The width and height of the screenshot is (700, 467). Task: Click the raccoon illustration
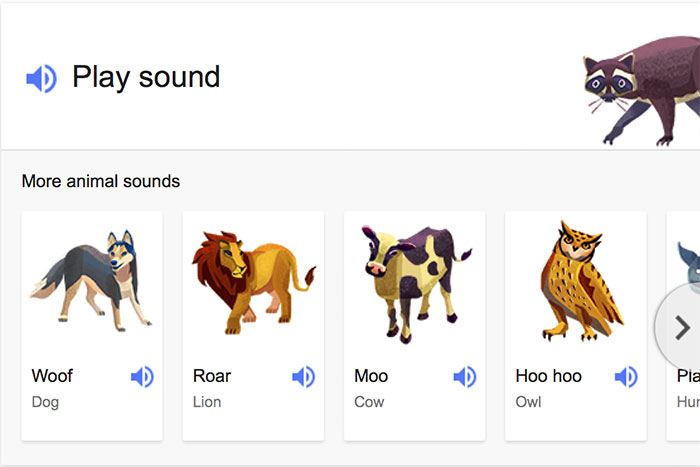[642, 88]
